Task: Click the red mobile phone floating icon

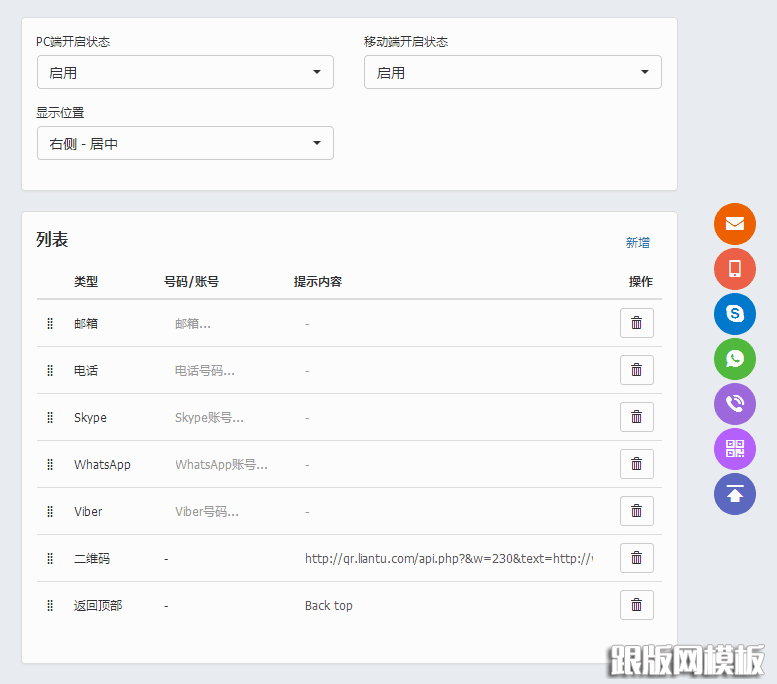Action: pyautogui.click(x=735, y=269)
